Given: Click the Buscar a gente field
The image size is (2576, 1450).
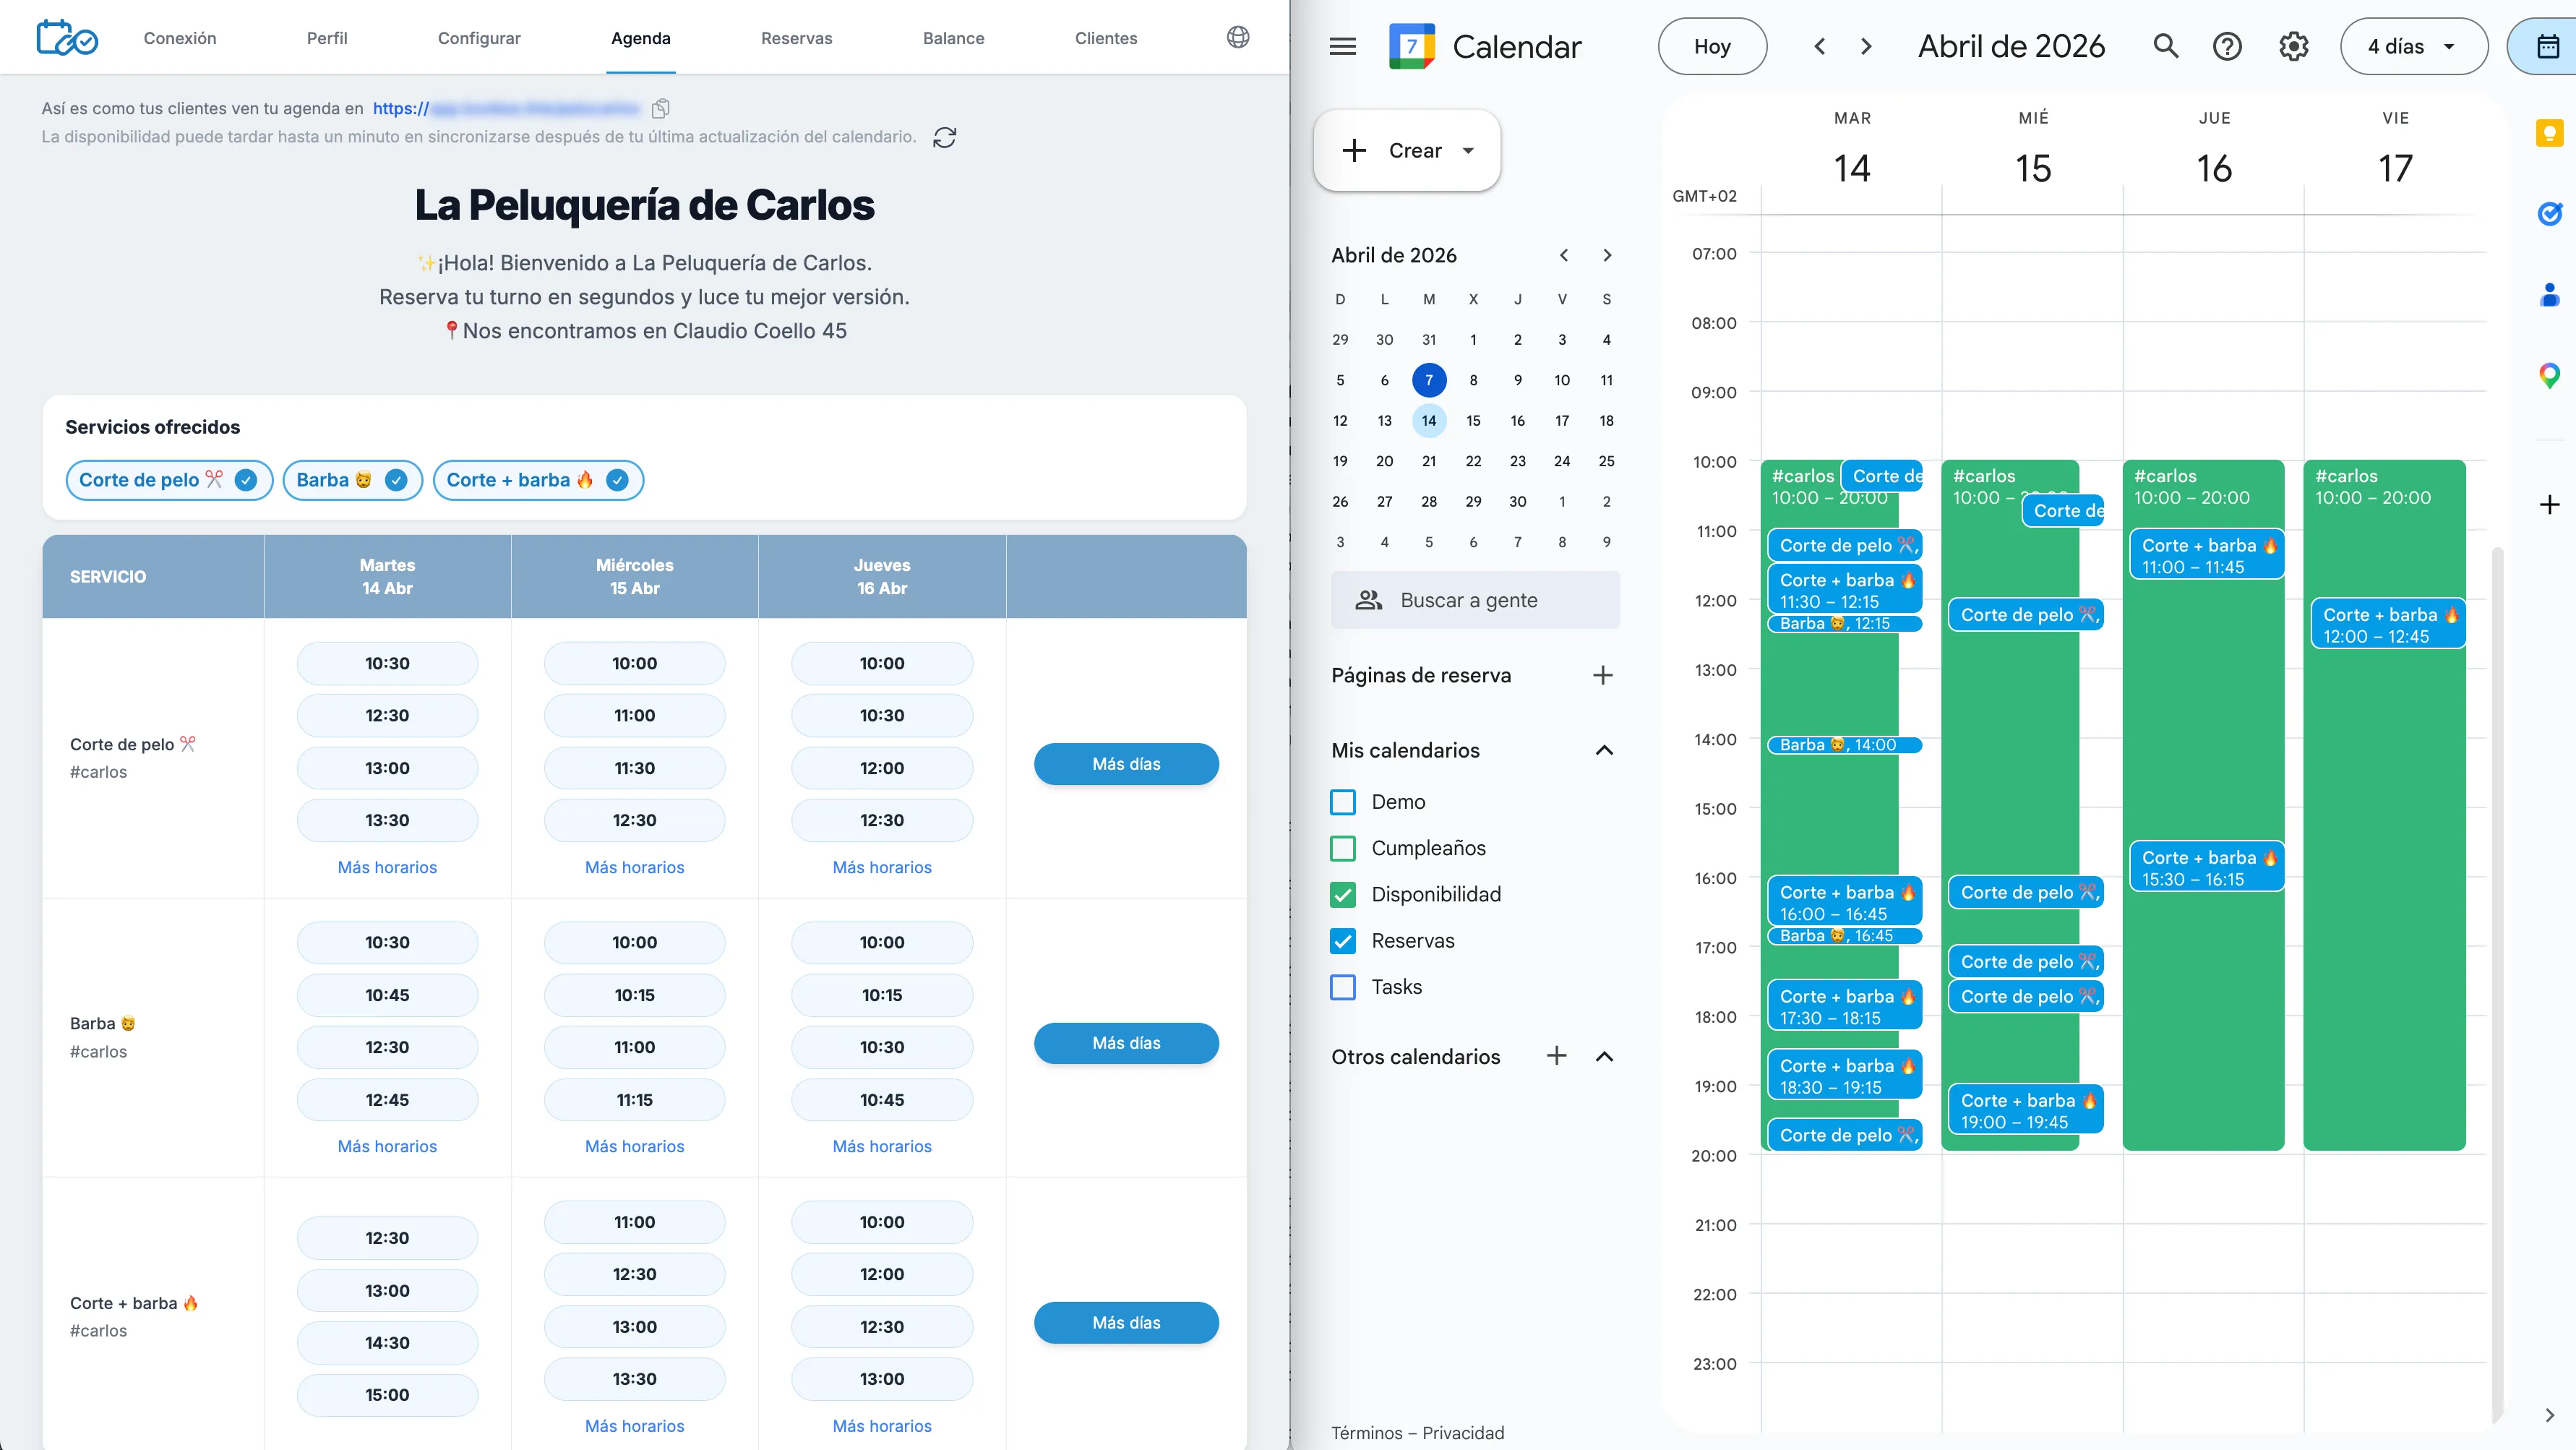Looking at the screenshot, I should [1475, 600].
